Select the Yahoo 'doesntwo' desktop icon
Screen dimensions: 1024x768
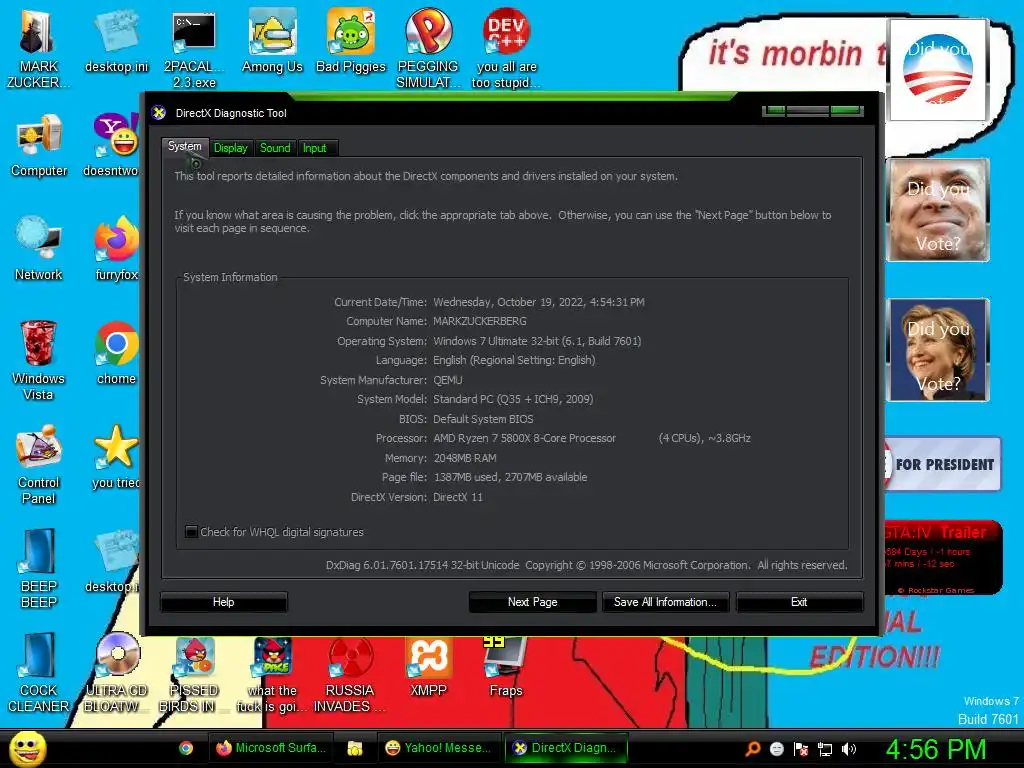(114, 146)
